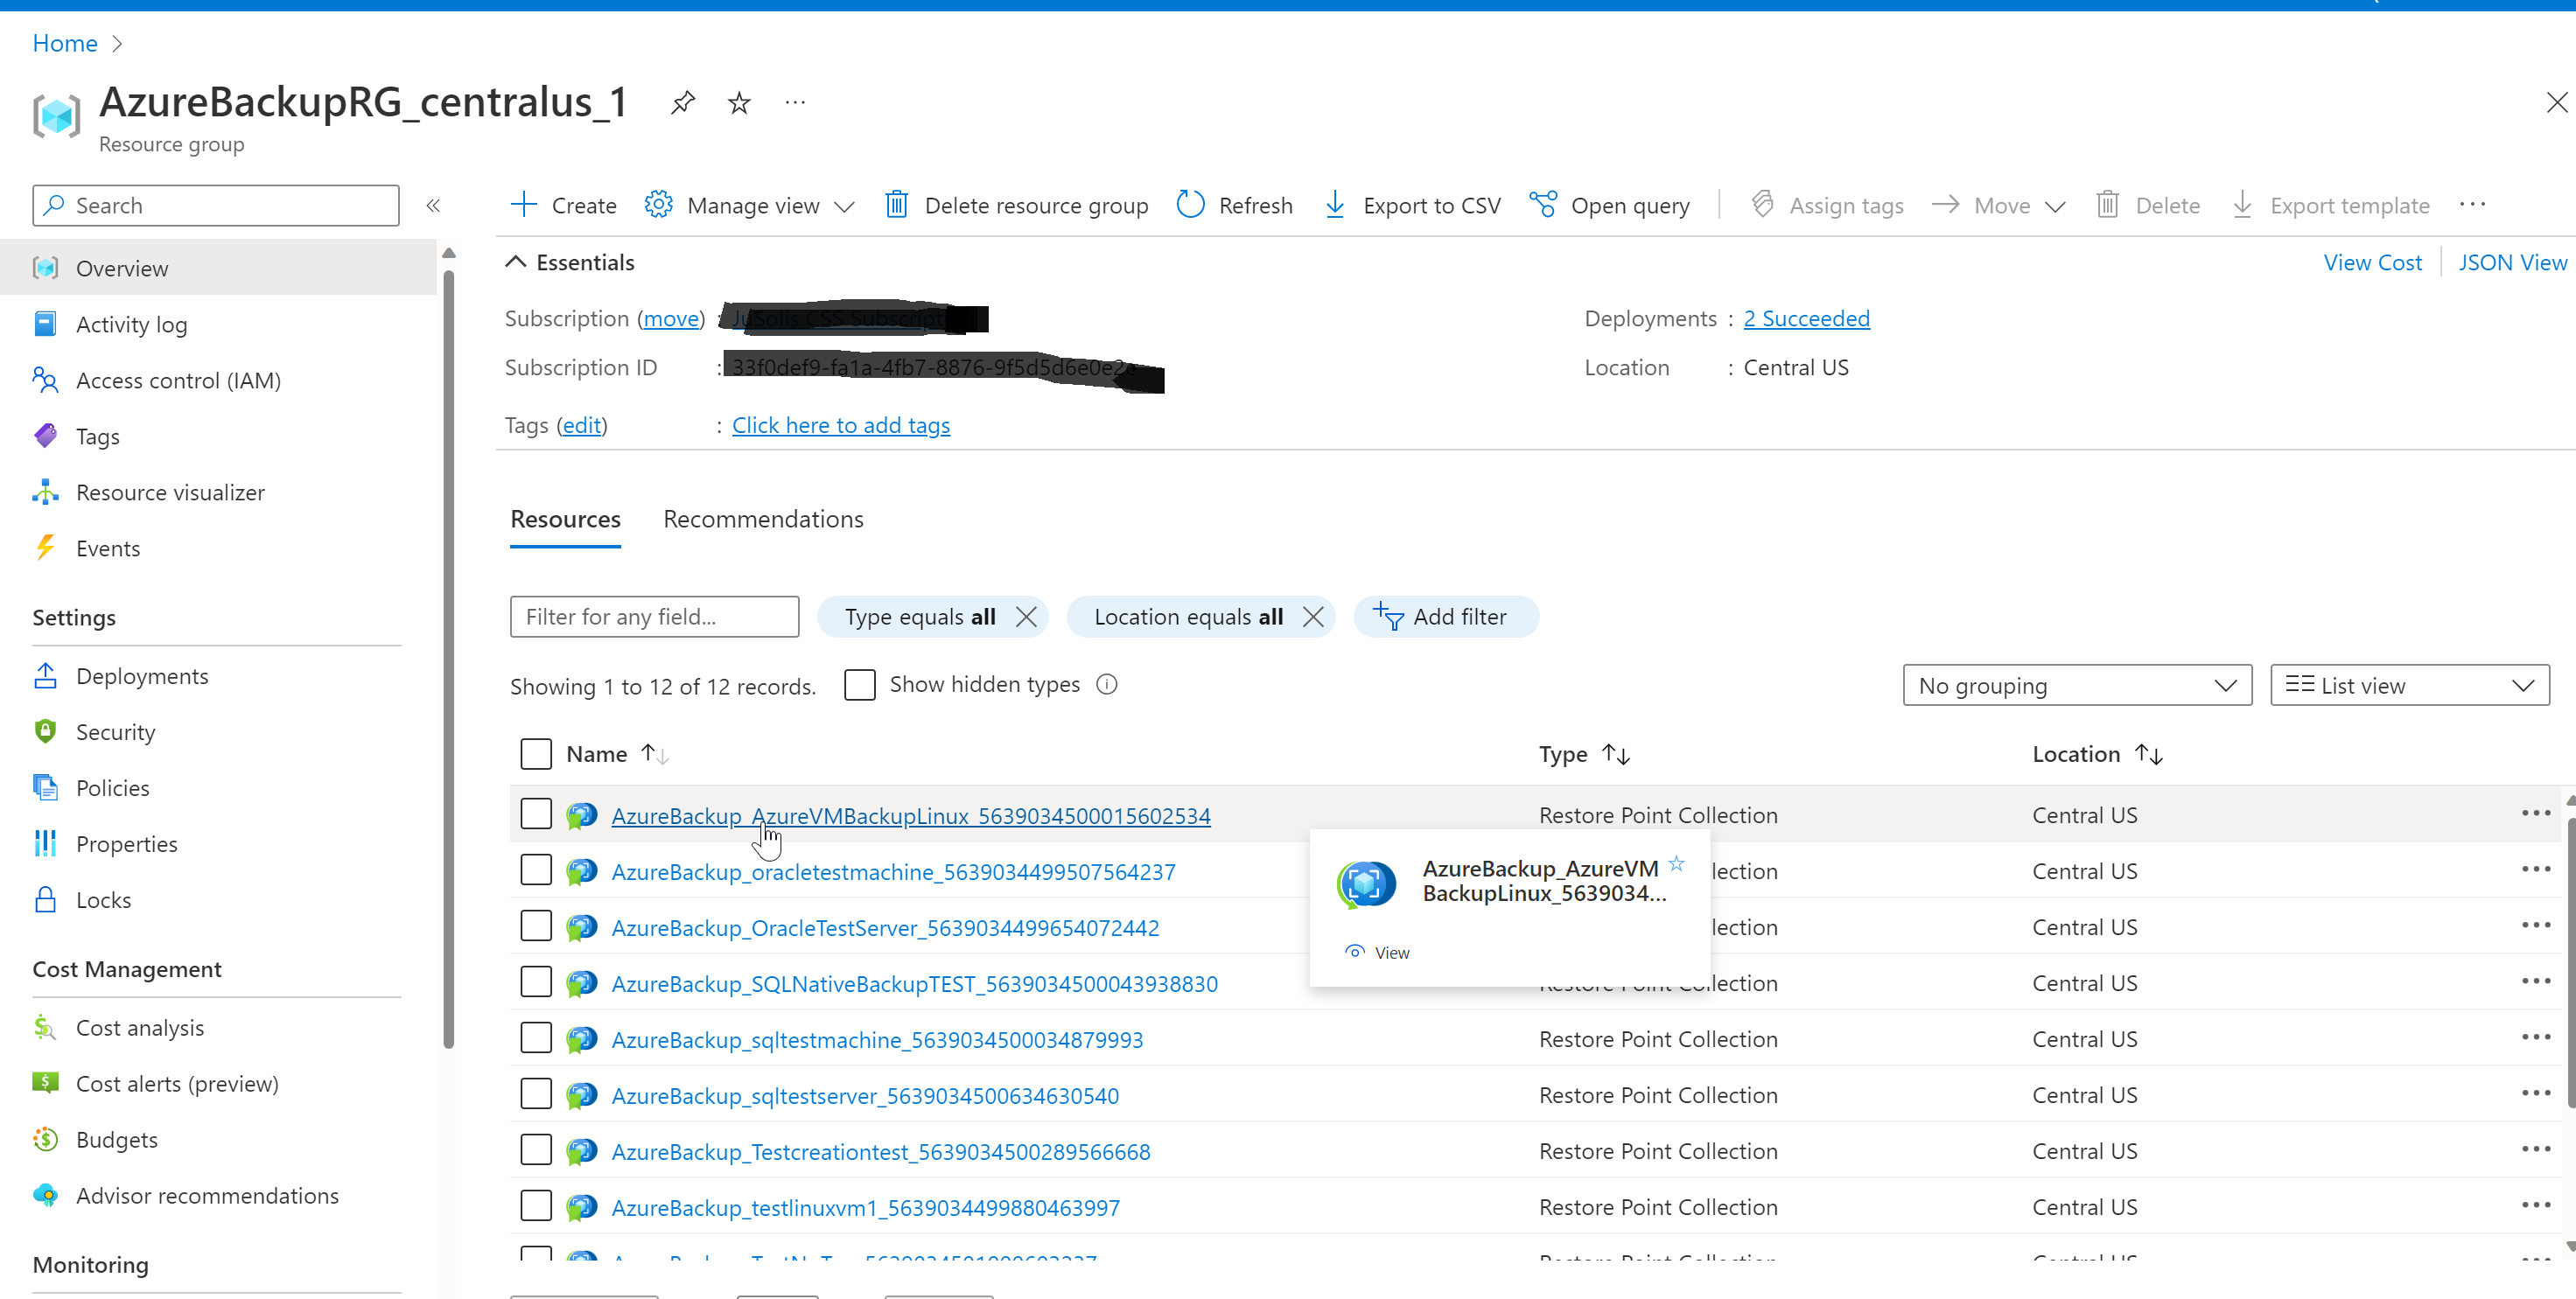
Task: Edit tags via edit link
Action: point(581,425)
